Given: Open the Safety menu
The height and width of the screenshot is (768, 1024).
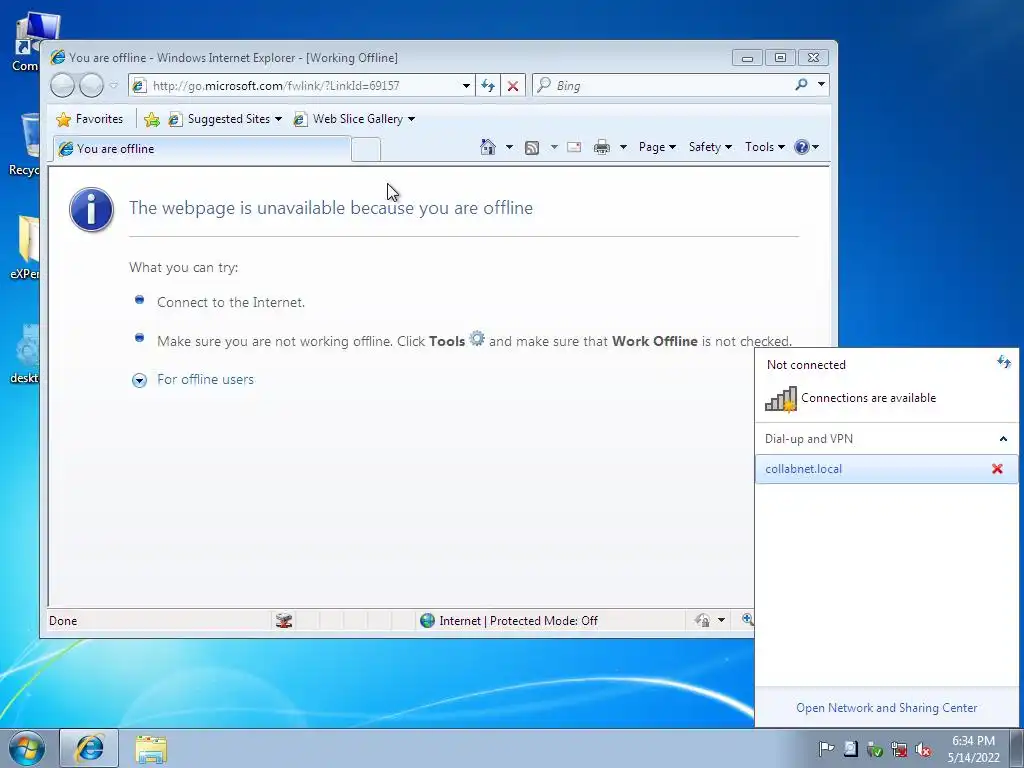Looking at the screenshot, I should 710,147.
